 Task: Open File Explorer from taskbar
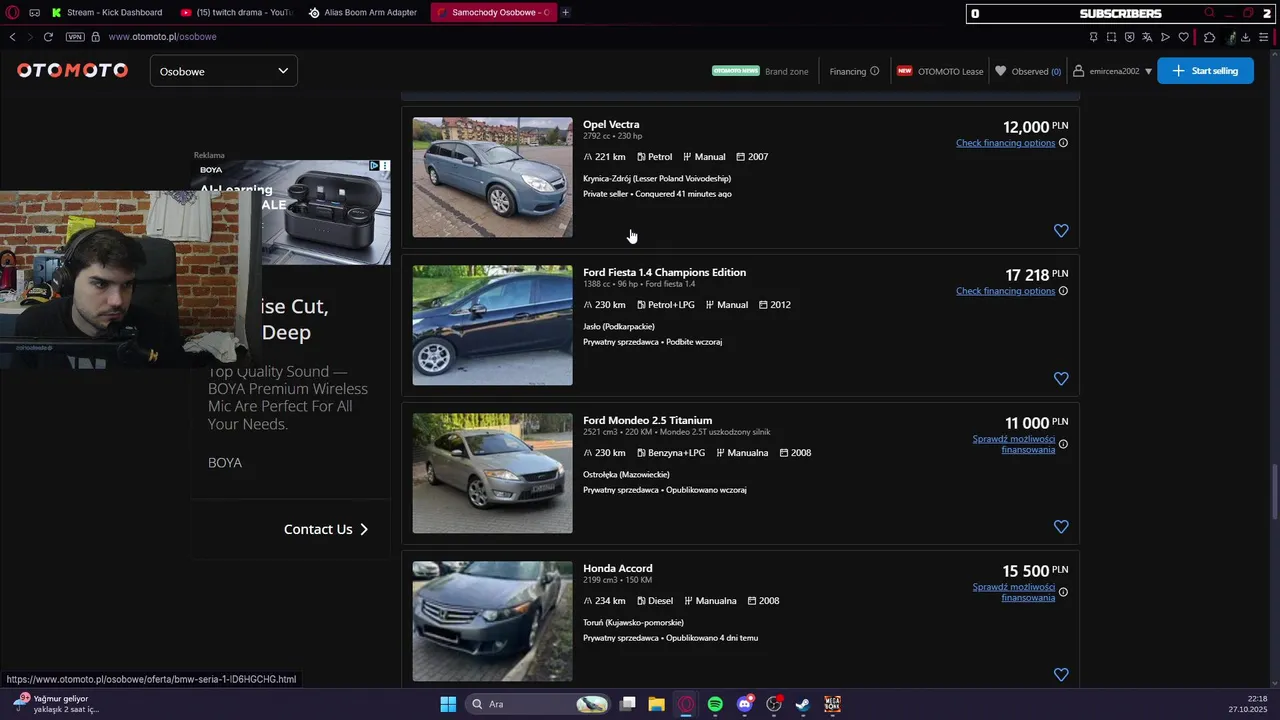coord(656,704)
